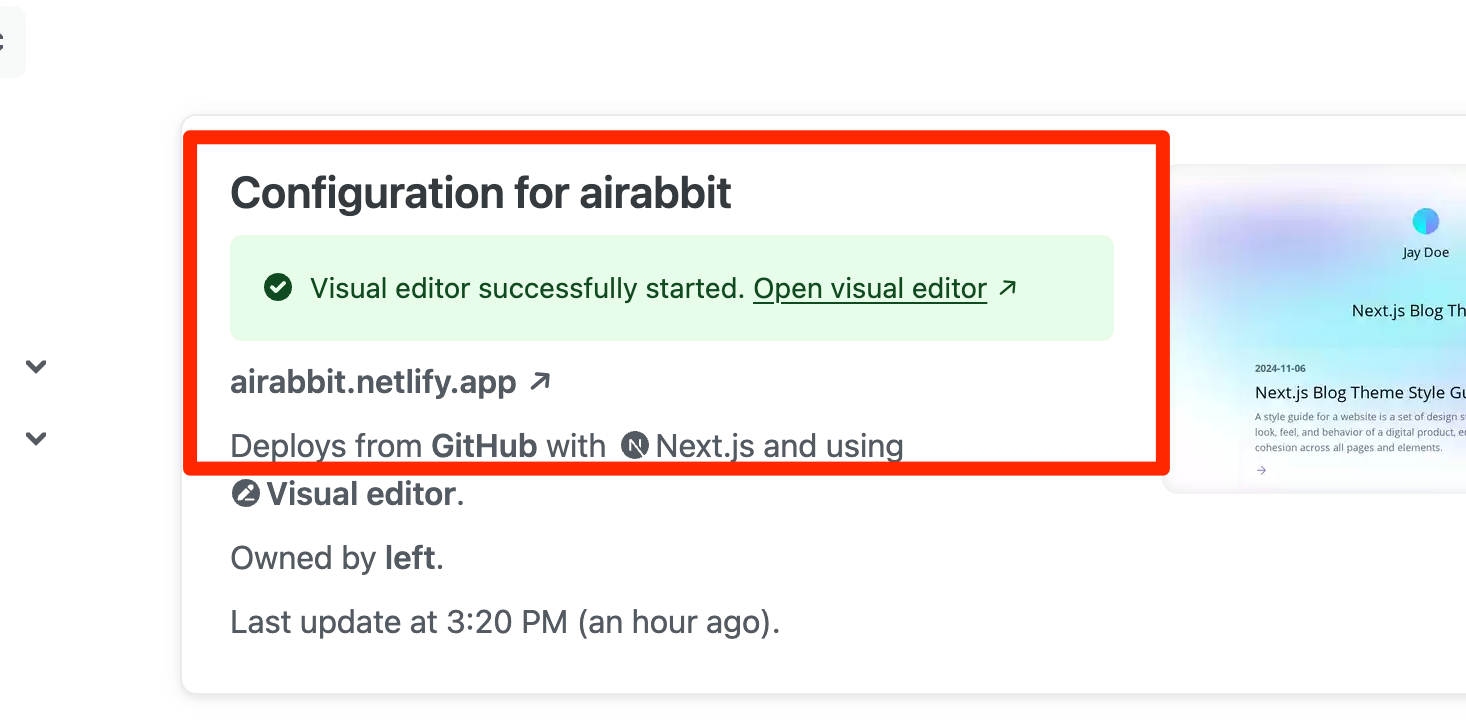Screen dimensions: 1466x726
Task: Click the partially visible top-left button
Action: click(x=10, y=42)
